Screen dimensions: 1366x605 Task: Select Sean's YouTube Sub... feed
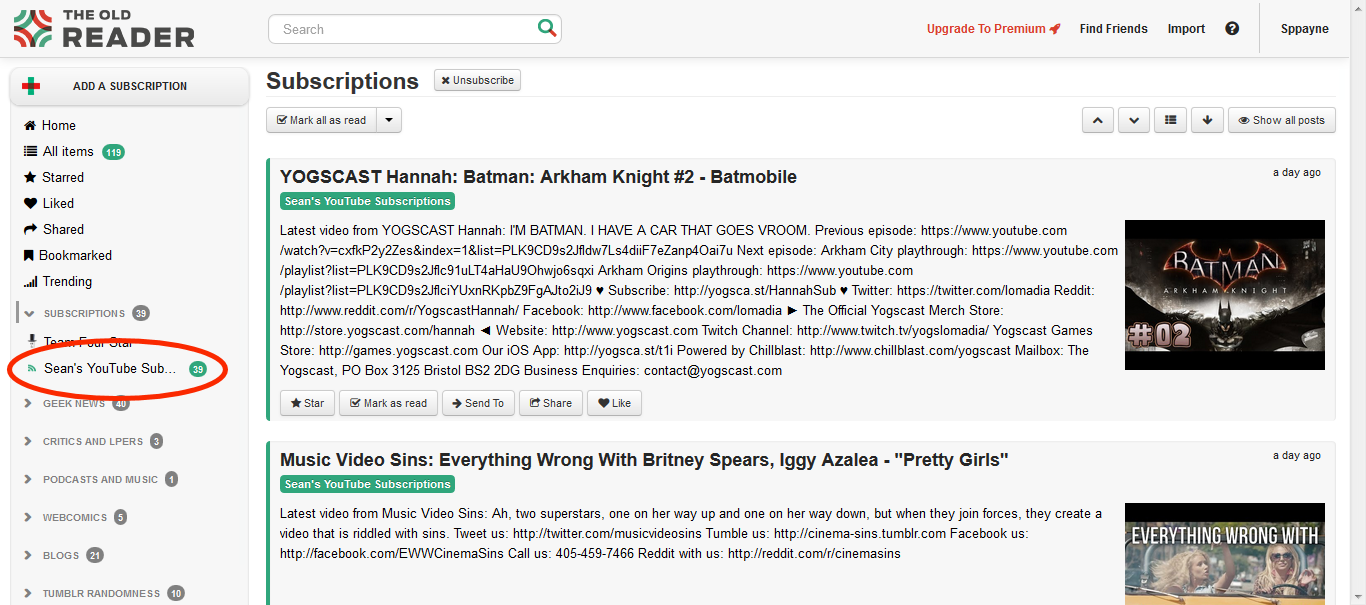[x=110, y=368]
